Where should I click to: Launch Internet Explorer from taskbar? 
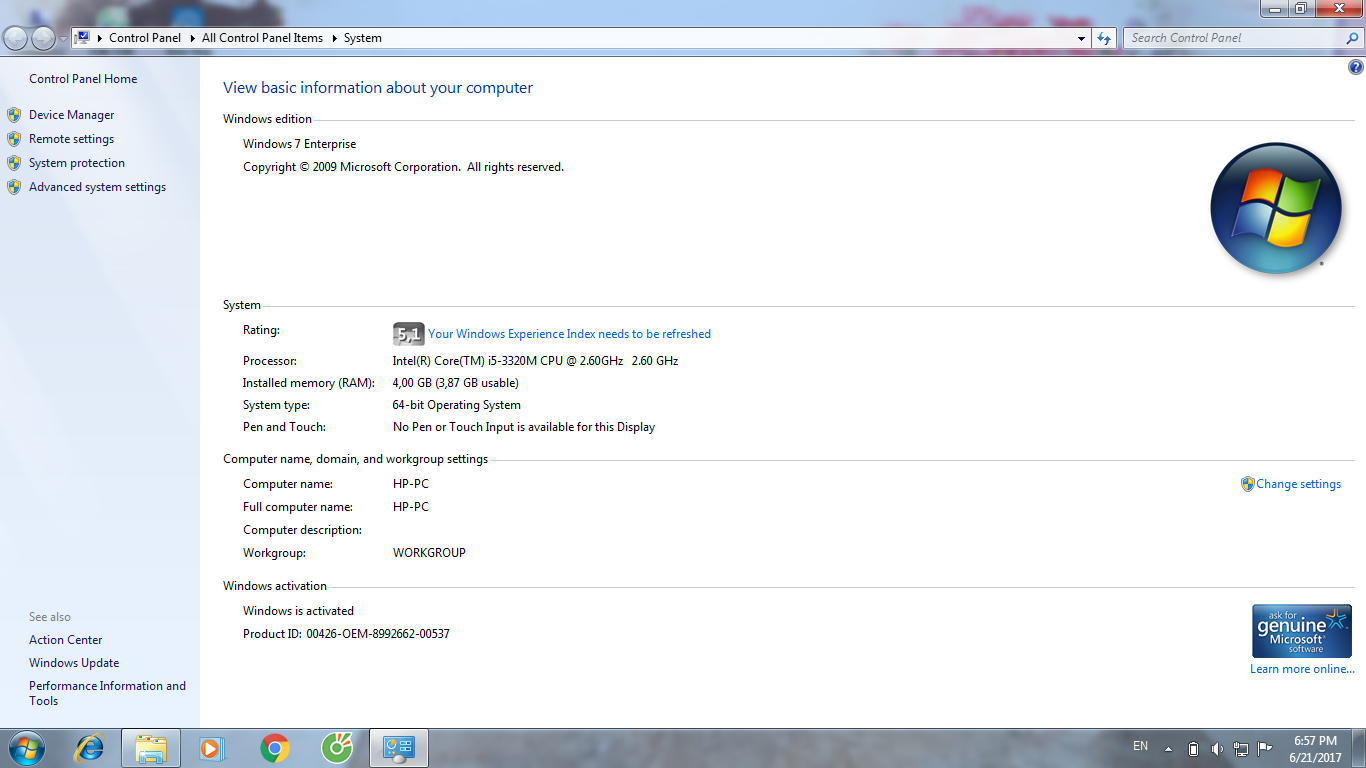click(x=90, y=748)
